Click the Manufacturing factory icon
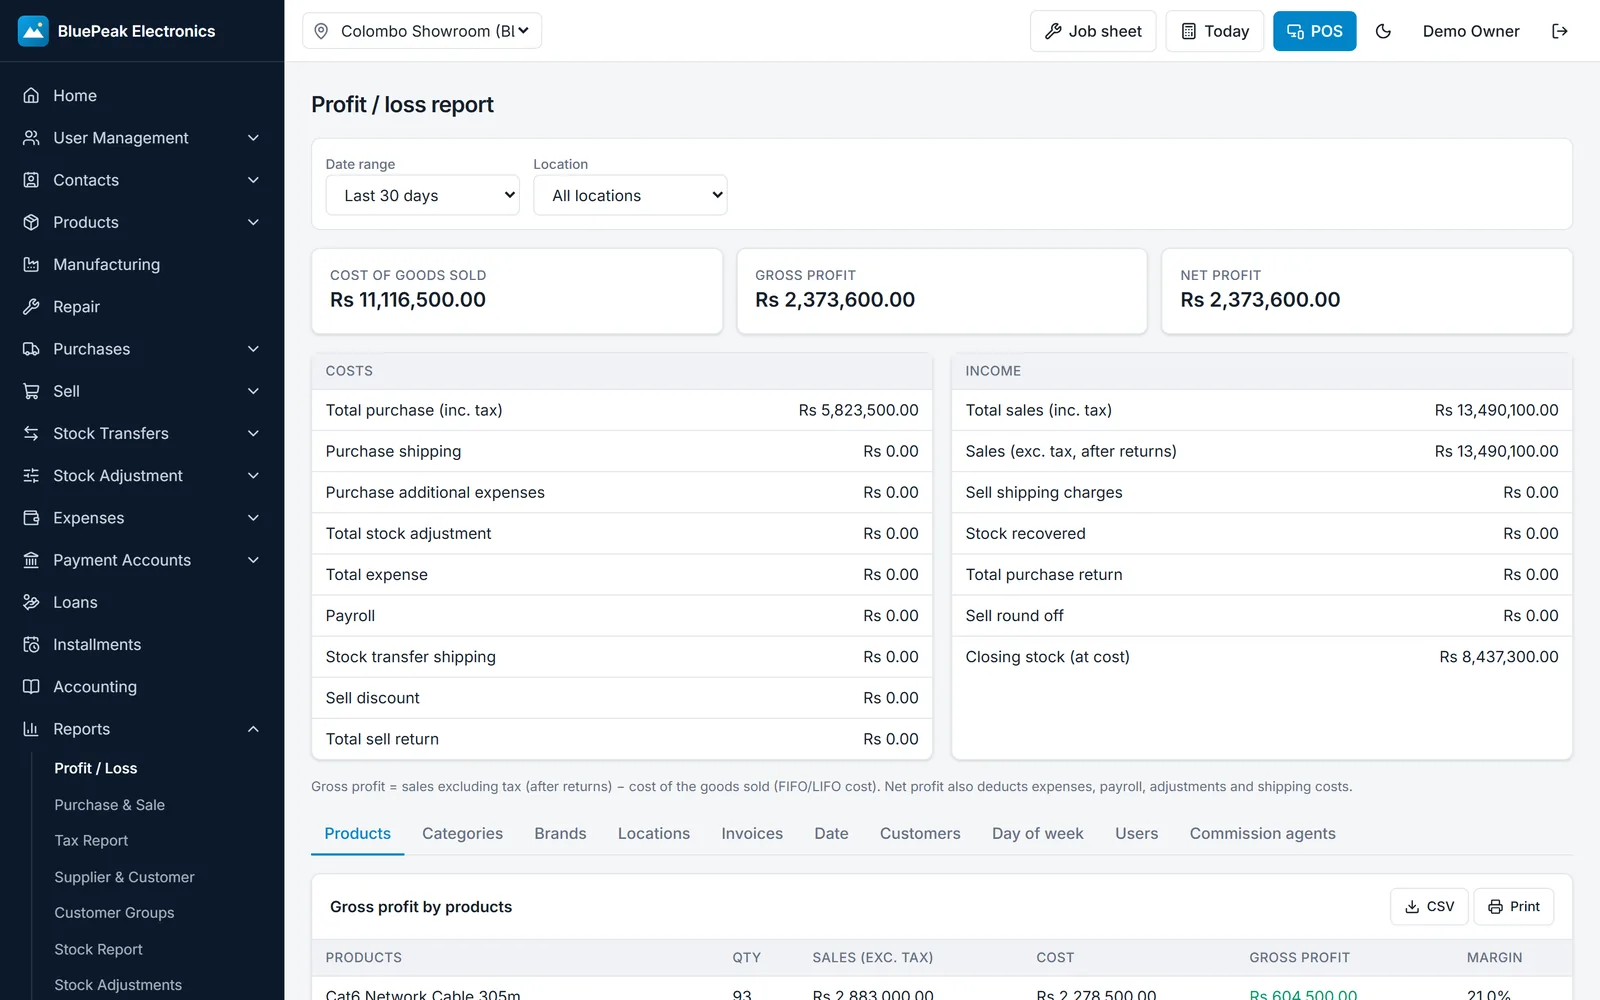Viewport: 1600px width, 1000px height. click(x=31, y=265)
